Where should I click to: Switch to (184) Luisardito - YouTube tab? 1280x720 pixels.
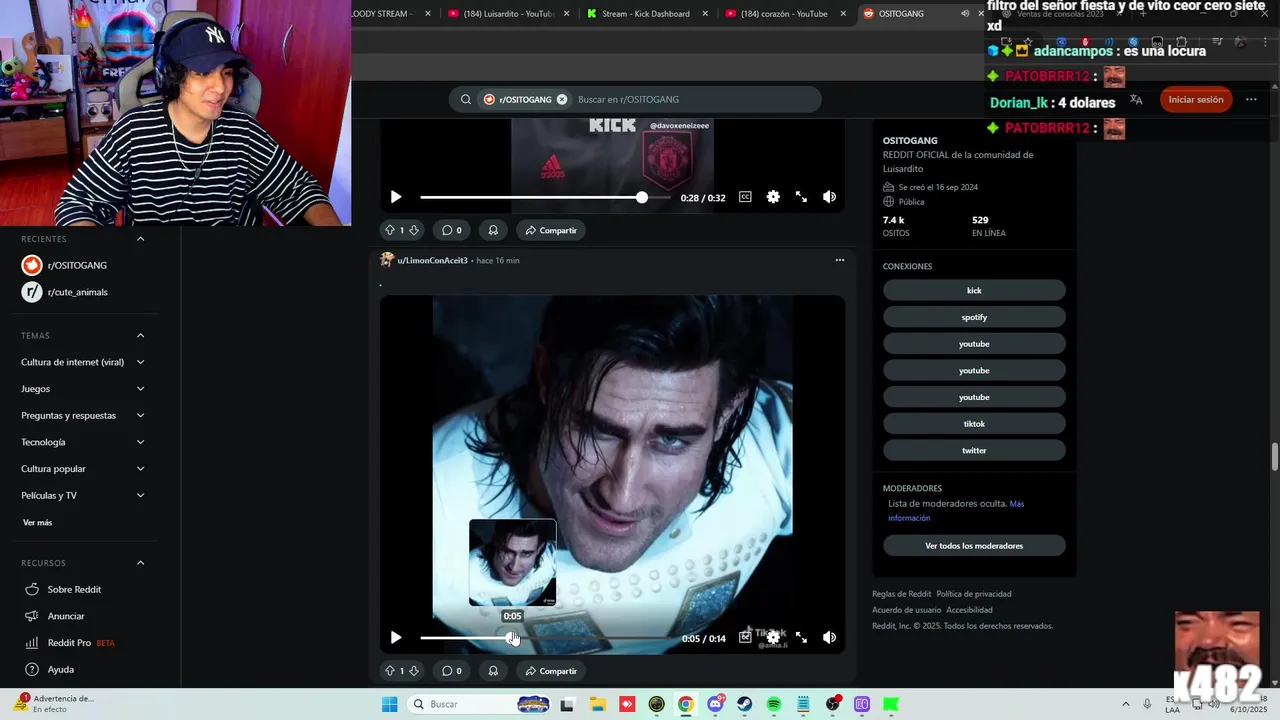[x=508, y=13]
